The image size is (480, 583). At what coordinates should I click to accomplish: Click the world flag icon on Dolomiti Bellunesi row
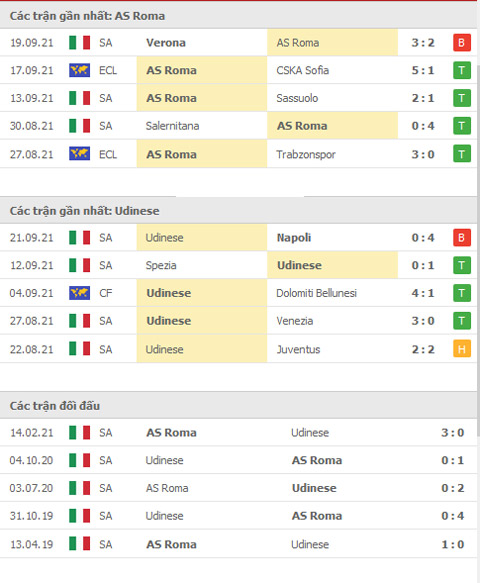pos(80,293)
